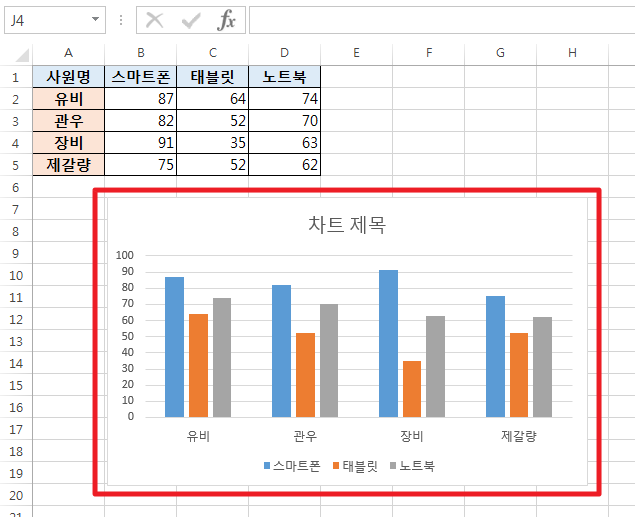Click cell with value 82

(x=141, y=121)
